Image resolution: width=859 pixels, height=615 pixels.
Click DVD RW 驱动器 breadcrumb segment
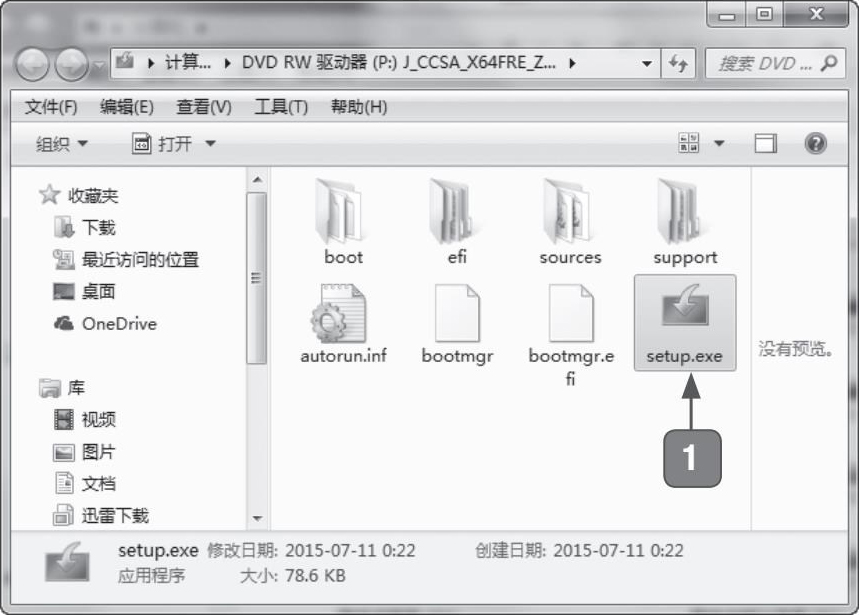pyautogui.click(x=398, y=63)
